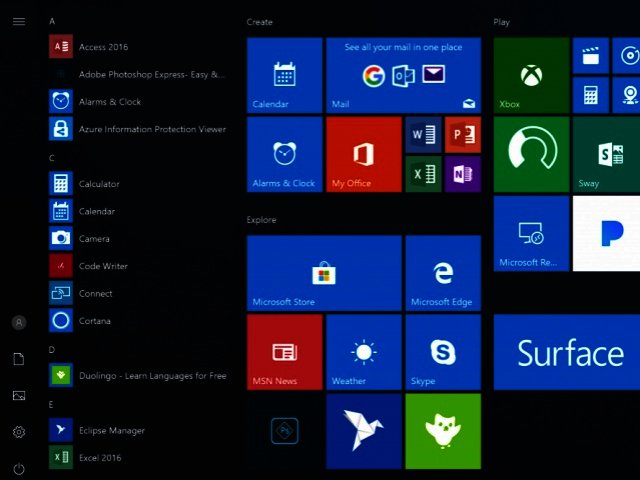
Task: Open the green Duolingo owl tile
Action: point(443,431)
